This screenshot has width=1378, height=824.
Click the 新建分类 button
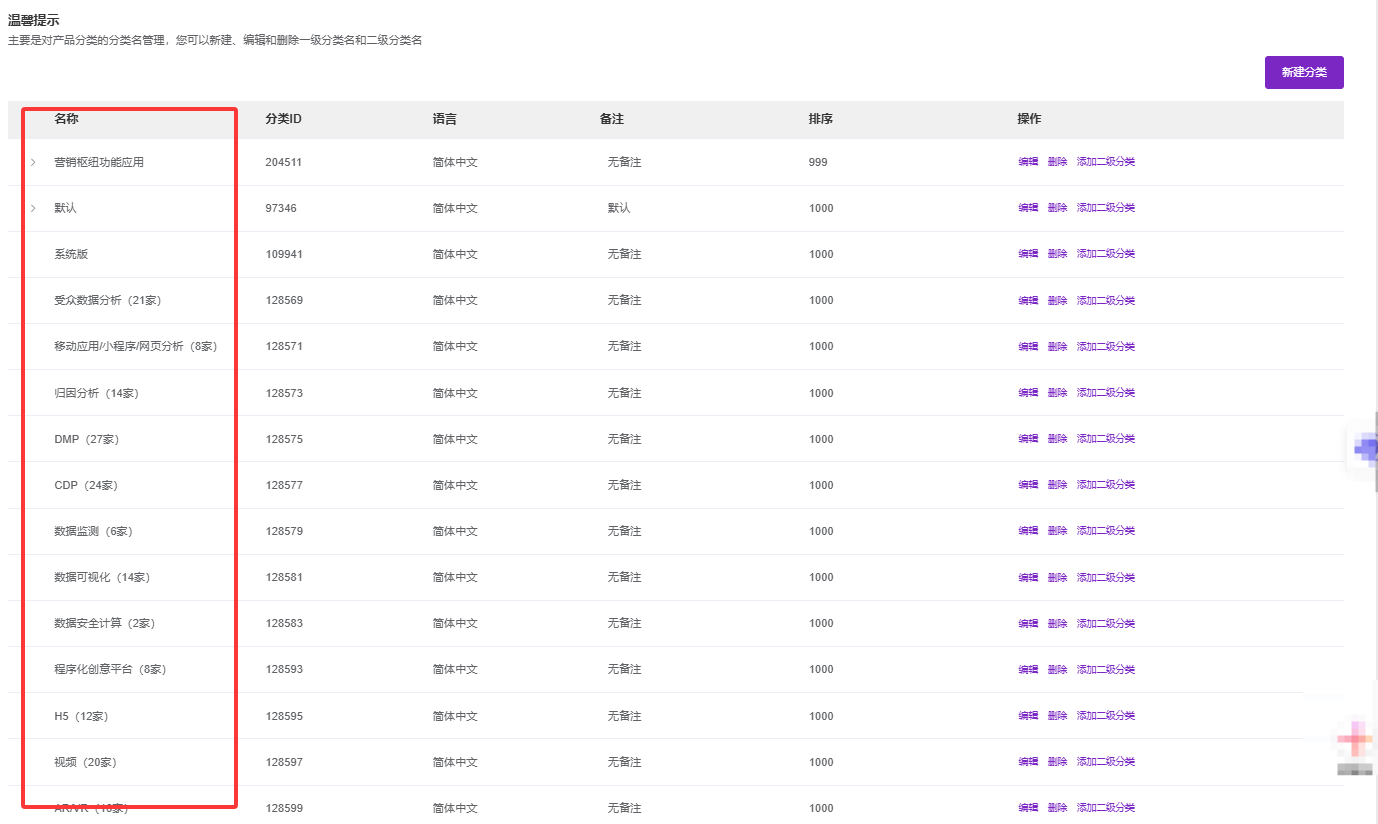[1303, 72]
